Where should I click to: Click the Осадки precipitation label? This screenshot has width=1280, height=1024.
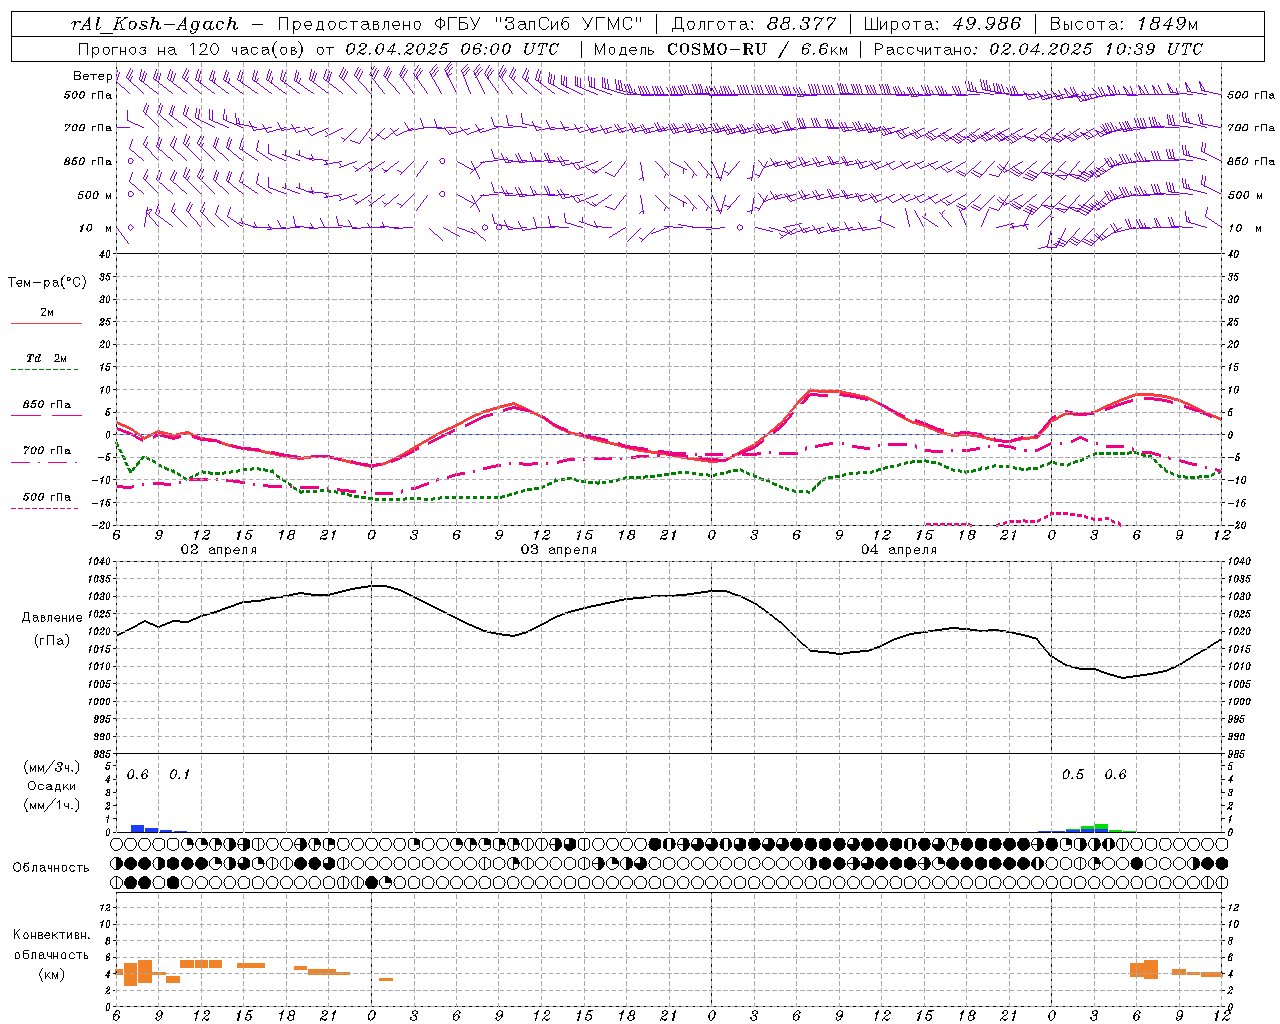pyautogui.click(x=51, y=786)
